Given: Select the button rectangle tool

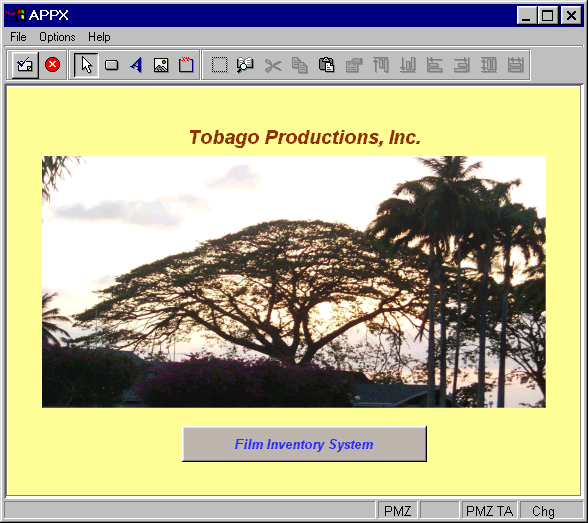Looking at the screenshot, I should [111, 65].
